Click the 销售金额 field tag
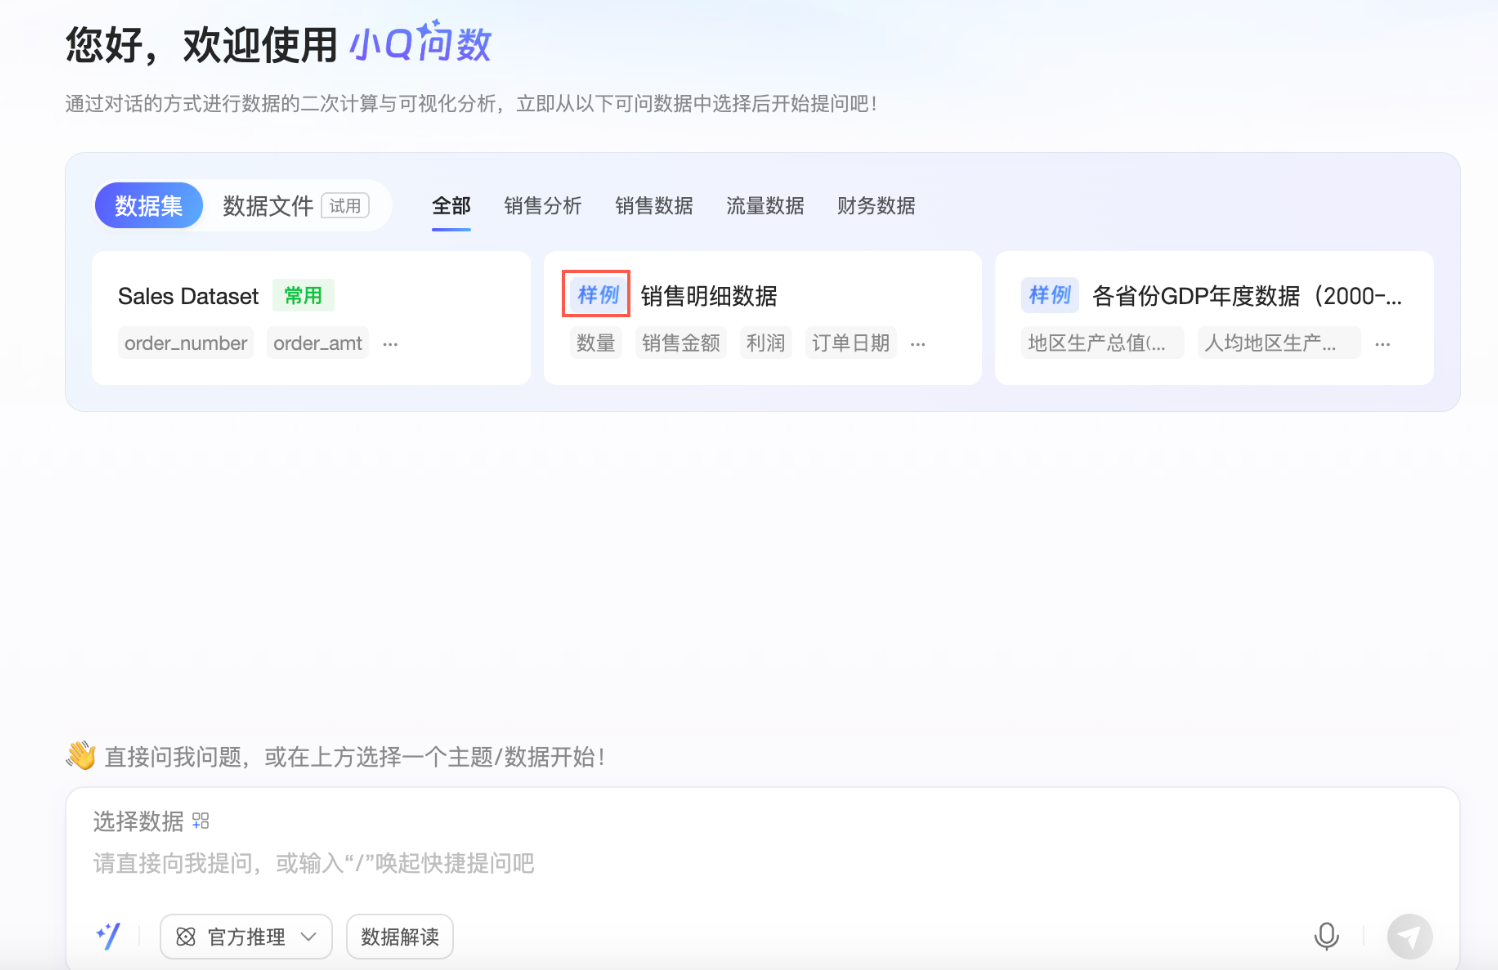This screenshot has width=1498, height=970. [681, 343]
